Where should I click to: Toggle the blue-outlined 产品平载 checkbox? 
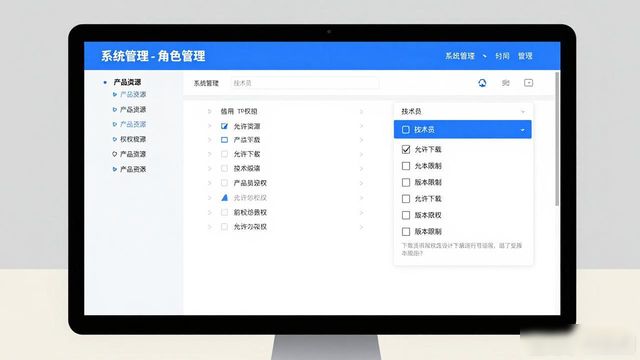[x=224, y=140]
